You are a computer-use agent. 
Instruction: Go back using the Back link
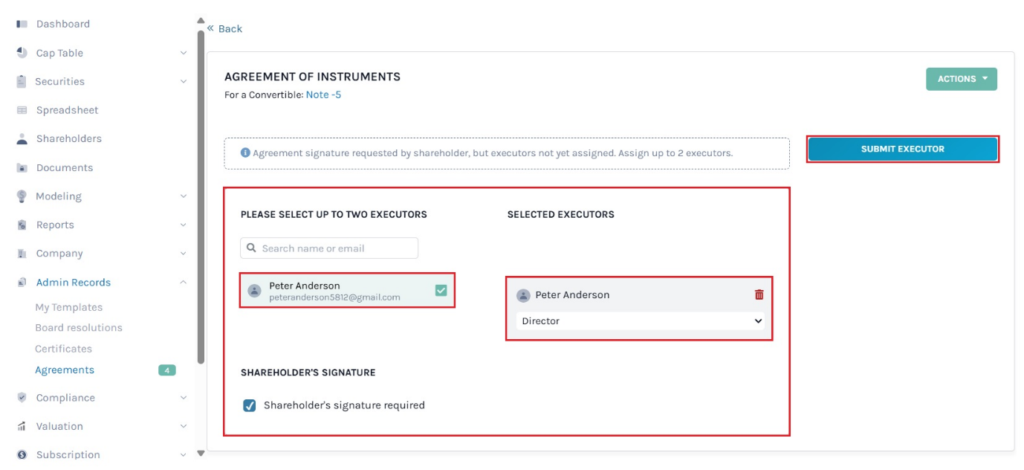point(225,29)
